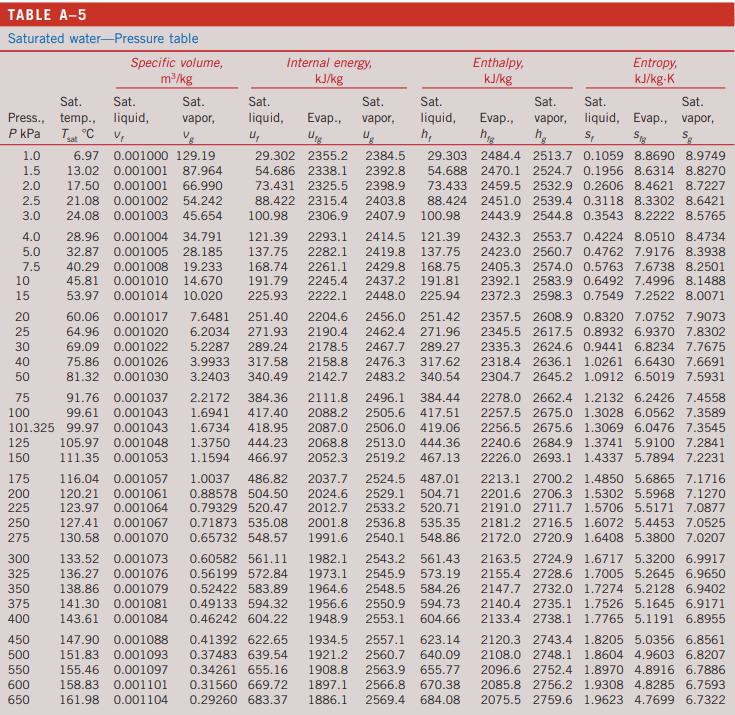Select vapor volume '0.88578'
This screenshot has height=715, width=735.
[x=213, y=494]
